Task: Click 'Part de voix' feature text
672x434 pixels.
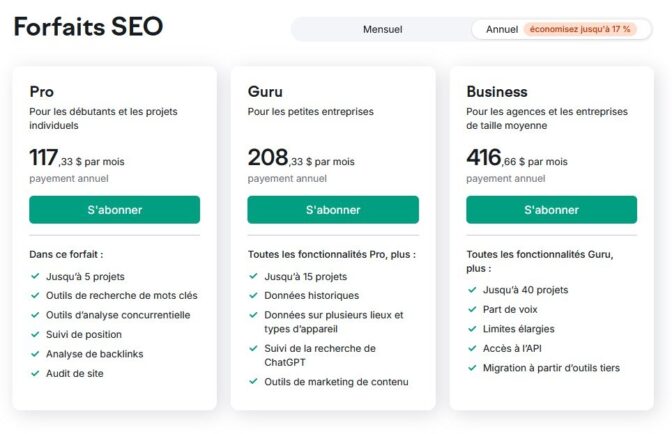Action: click(x=510, y=309)
